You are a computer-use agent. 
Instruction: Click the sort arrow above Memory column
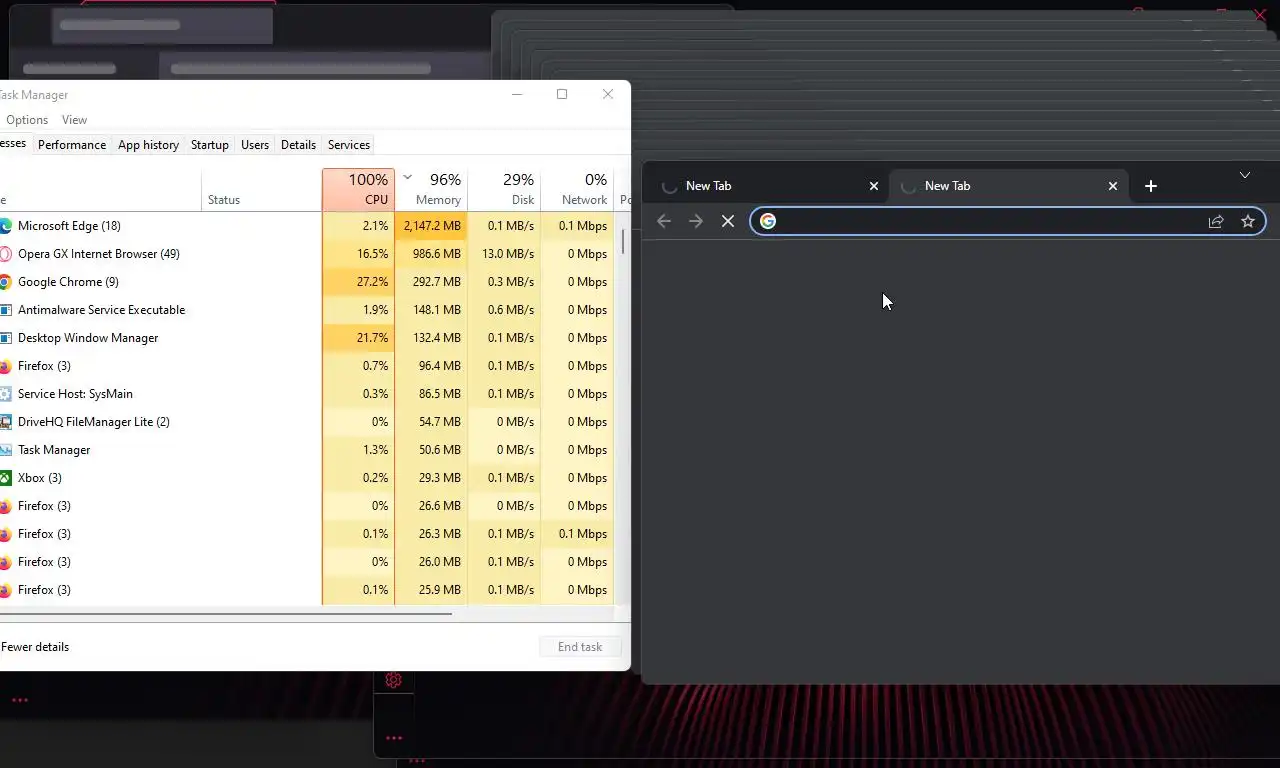[x=407, y=177]
